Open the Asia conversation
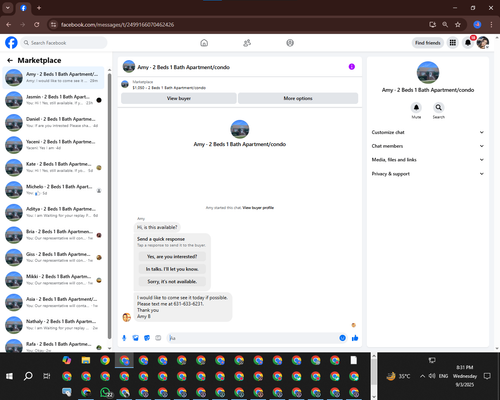500x400 pixels. (x=53, y=302)
